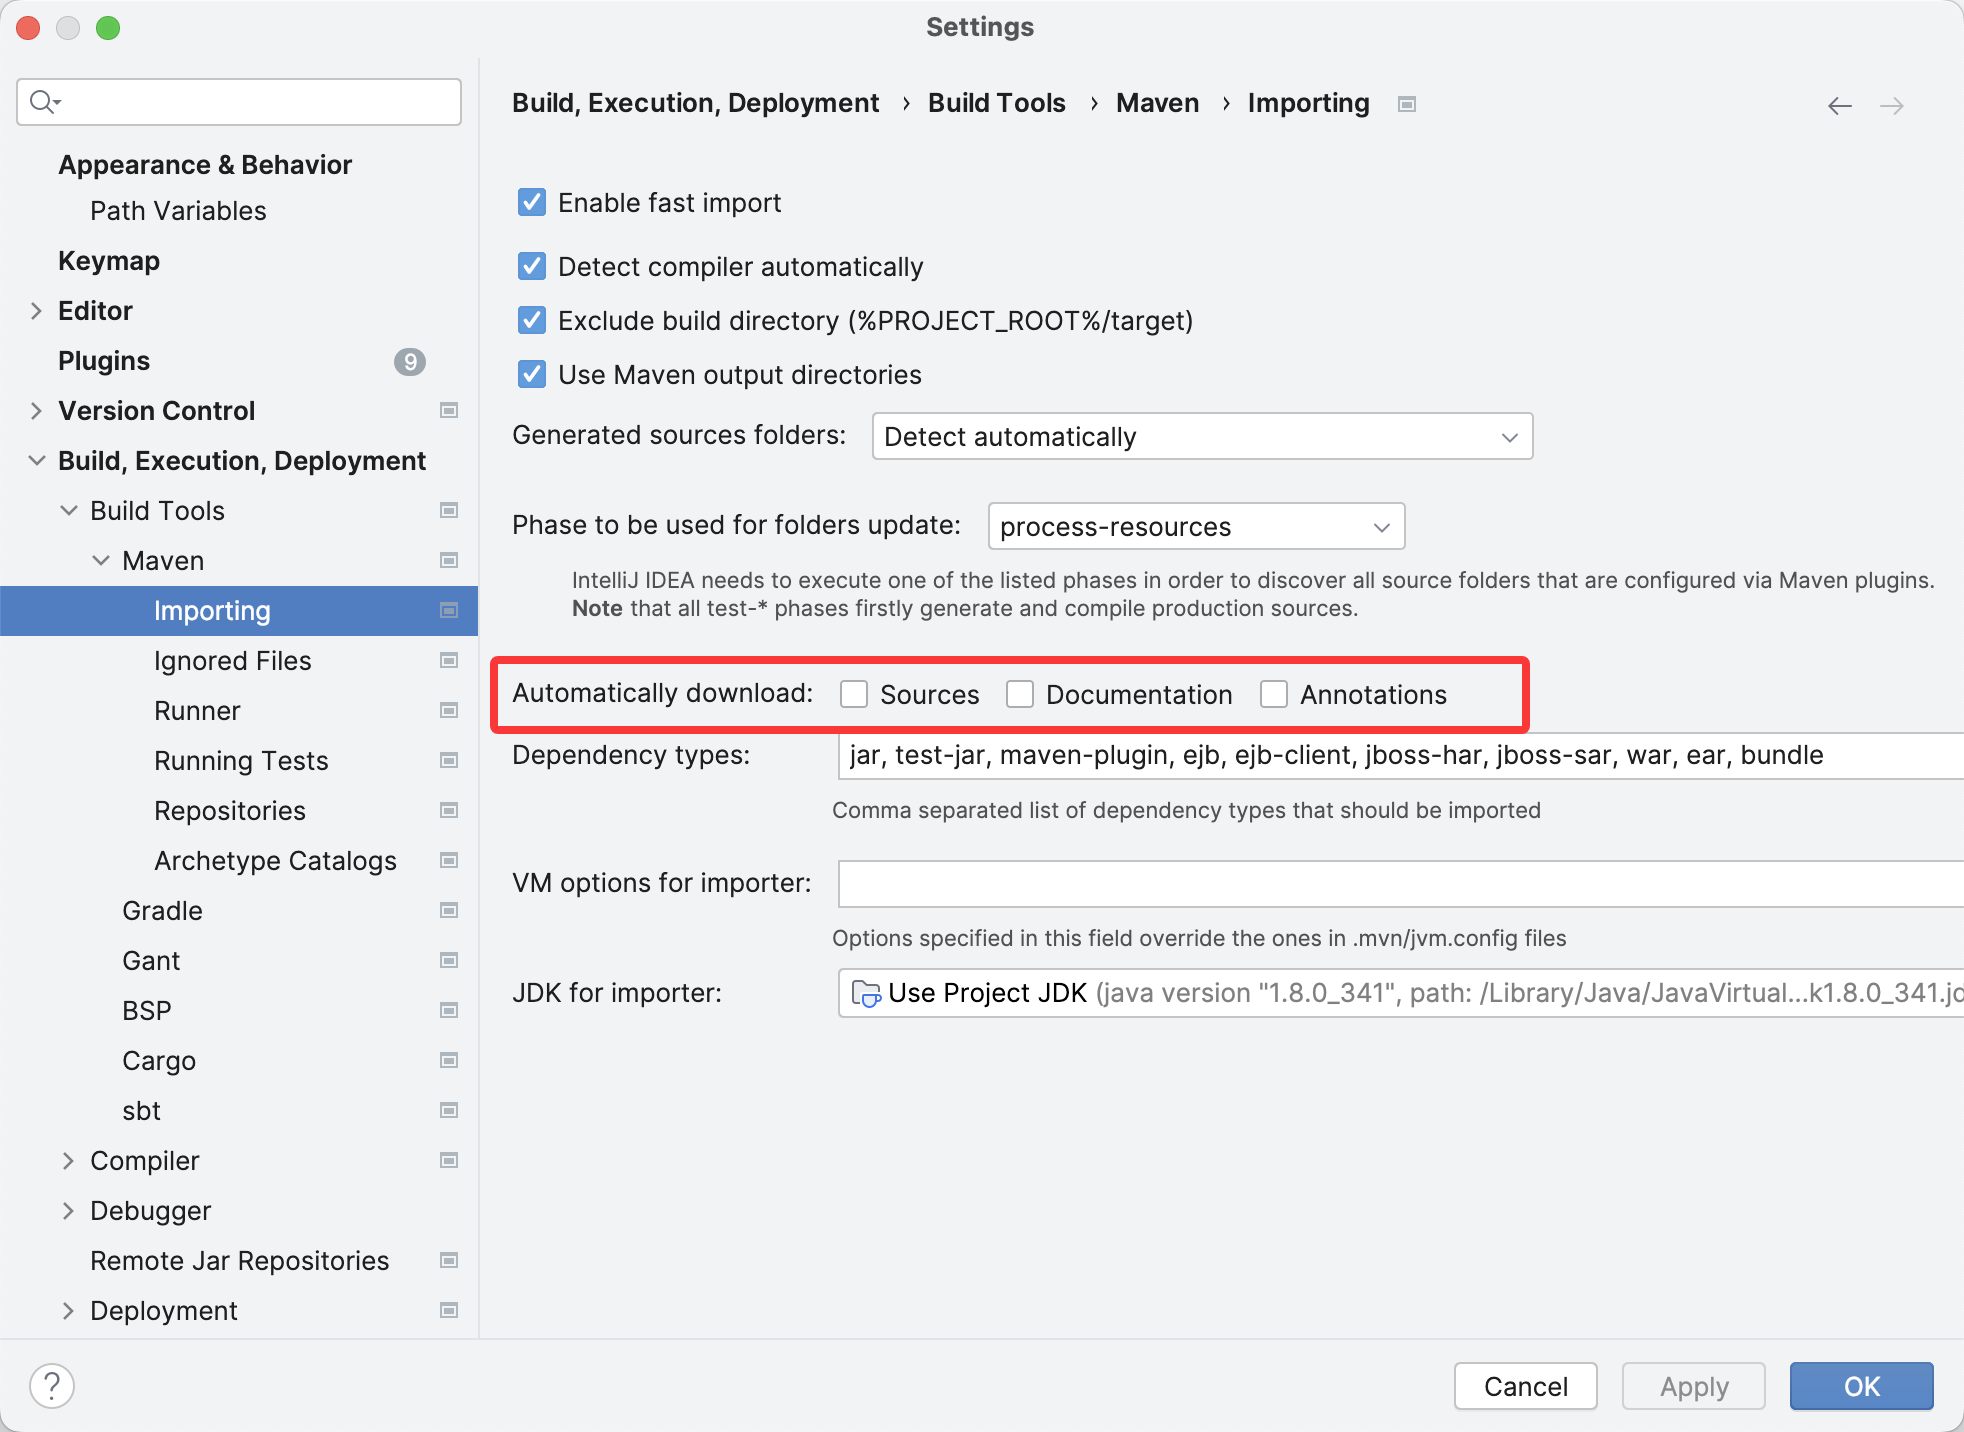Click the back navigation arrow
This screenshot has width=1964, height=1432.
point(1839,106)
